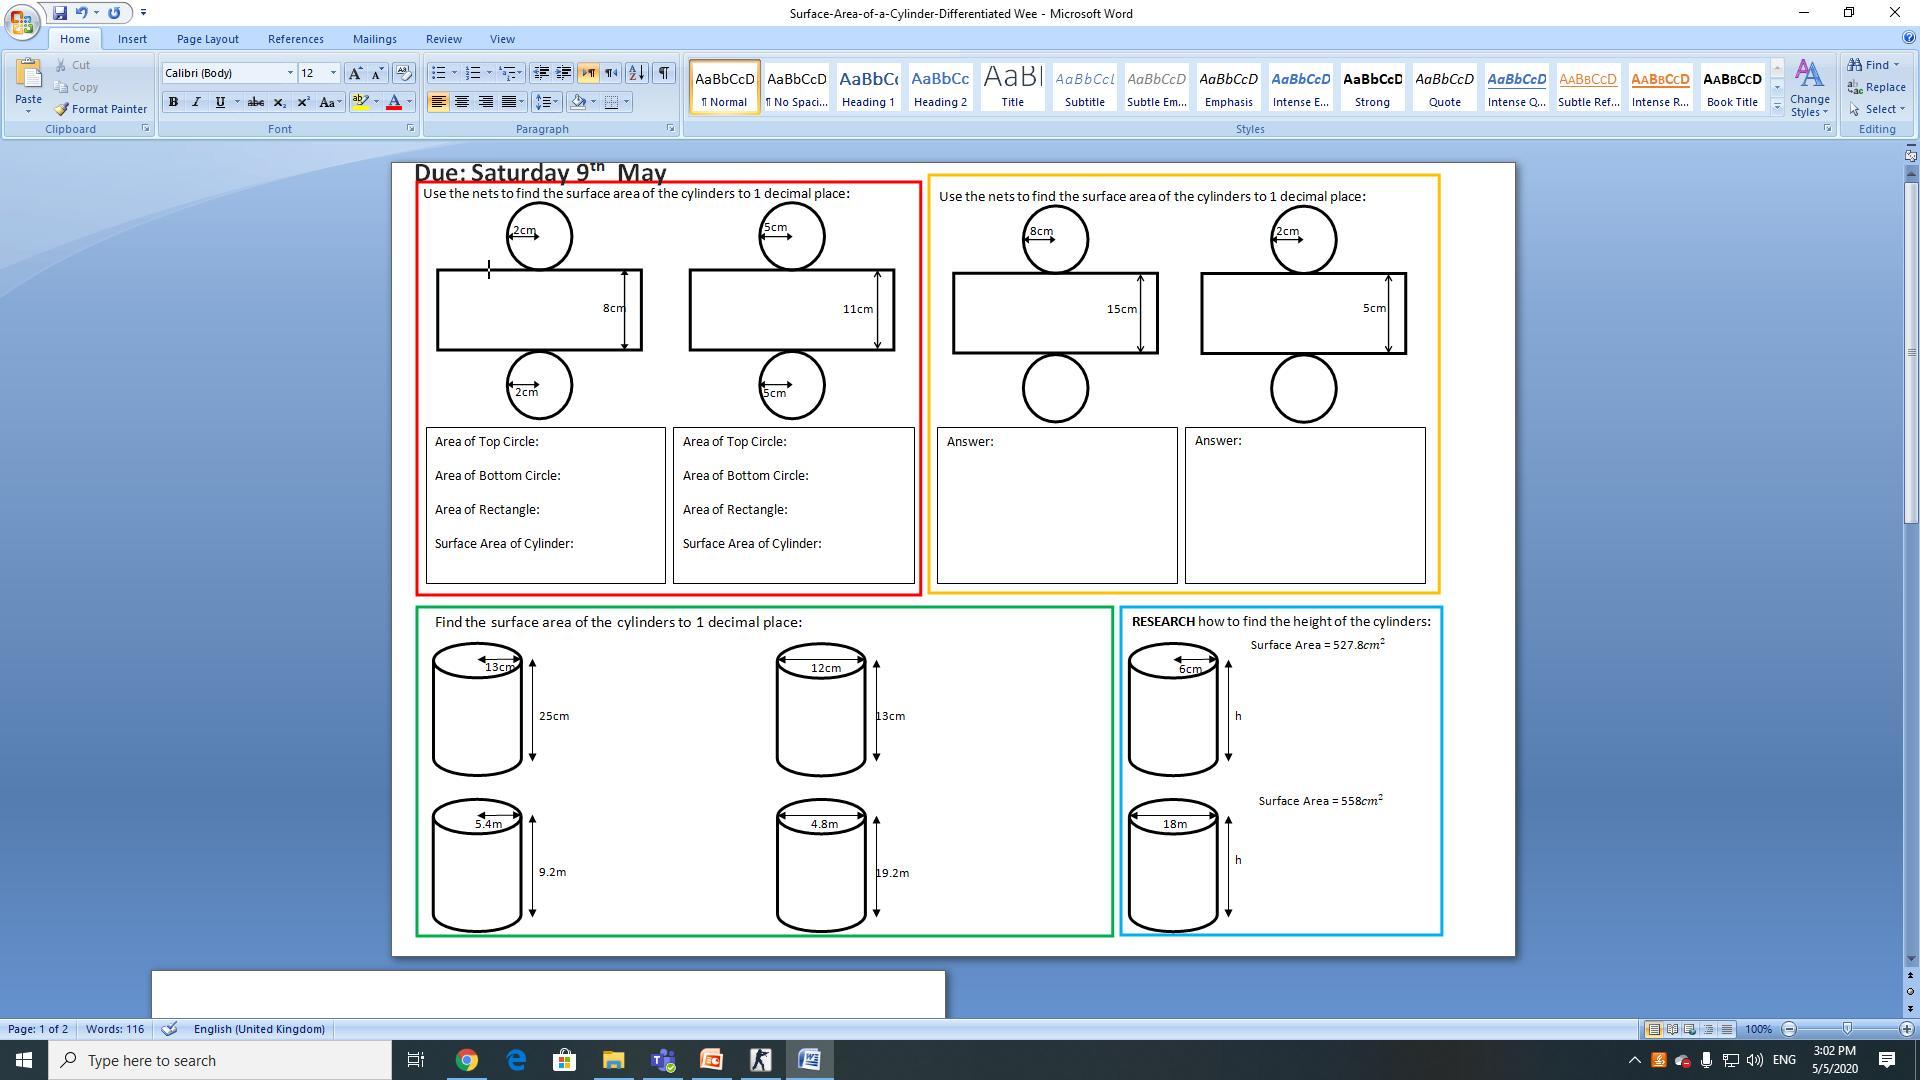Click the Clear Formatting icon

(404, 73)
